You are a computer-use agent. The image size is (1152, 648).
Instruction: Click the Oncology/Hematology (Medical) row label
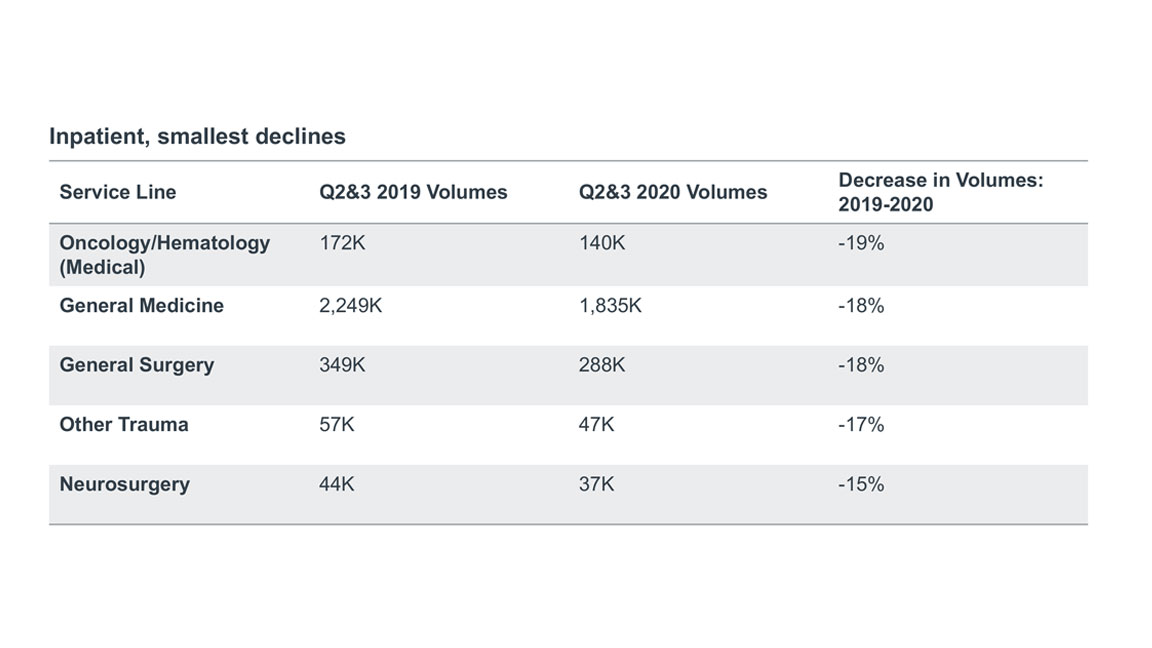click(164, 255)
